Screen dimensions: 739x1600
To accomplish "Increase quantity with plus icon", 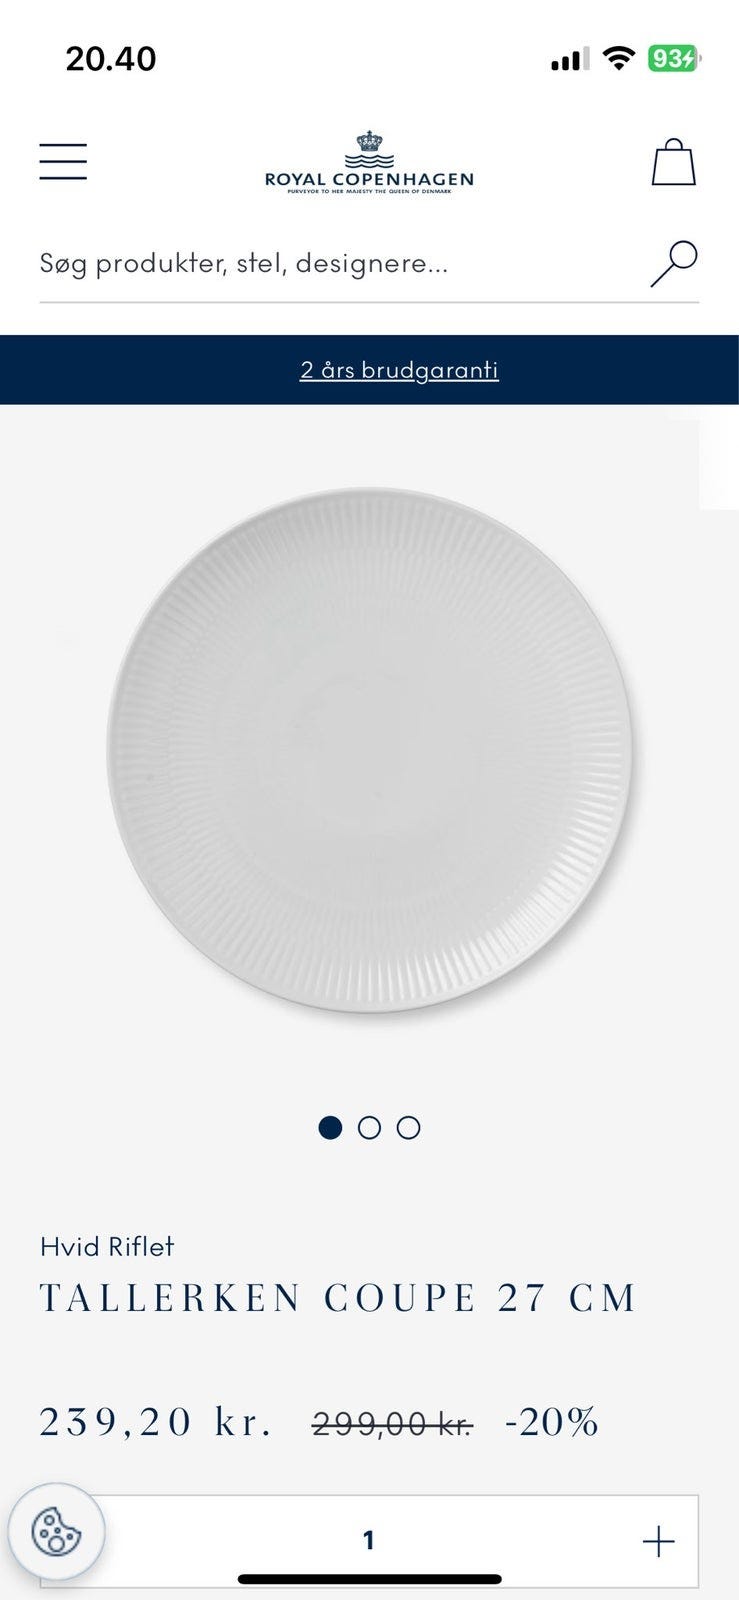I will [658, 1541].
